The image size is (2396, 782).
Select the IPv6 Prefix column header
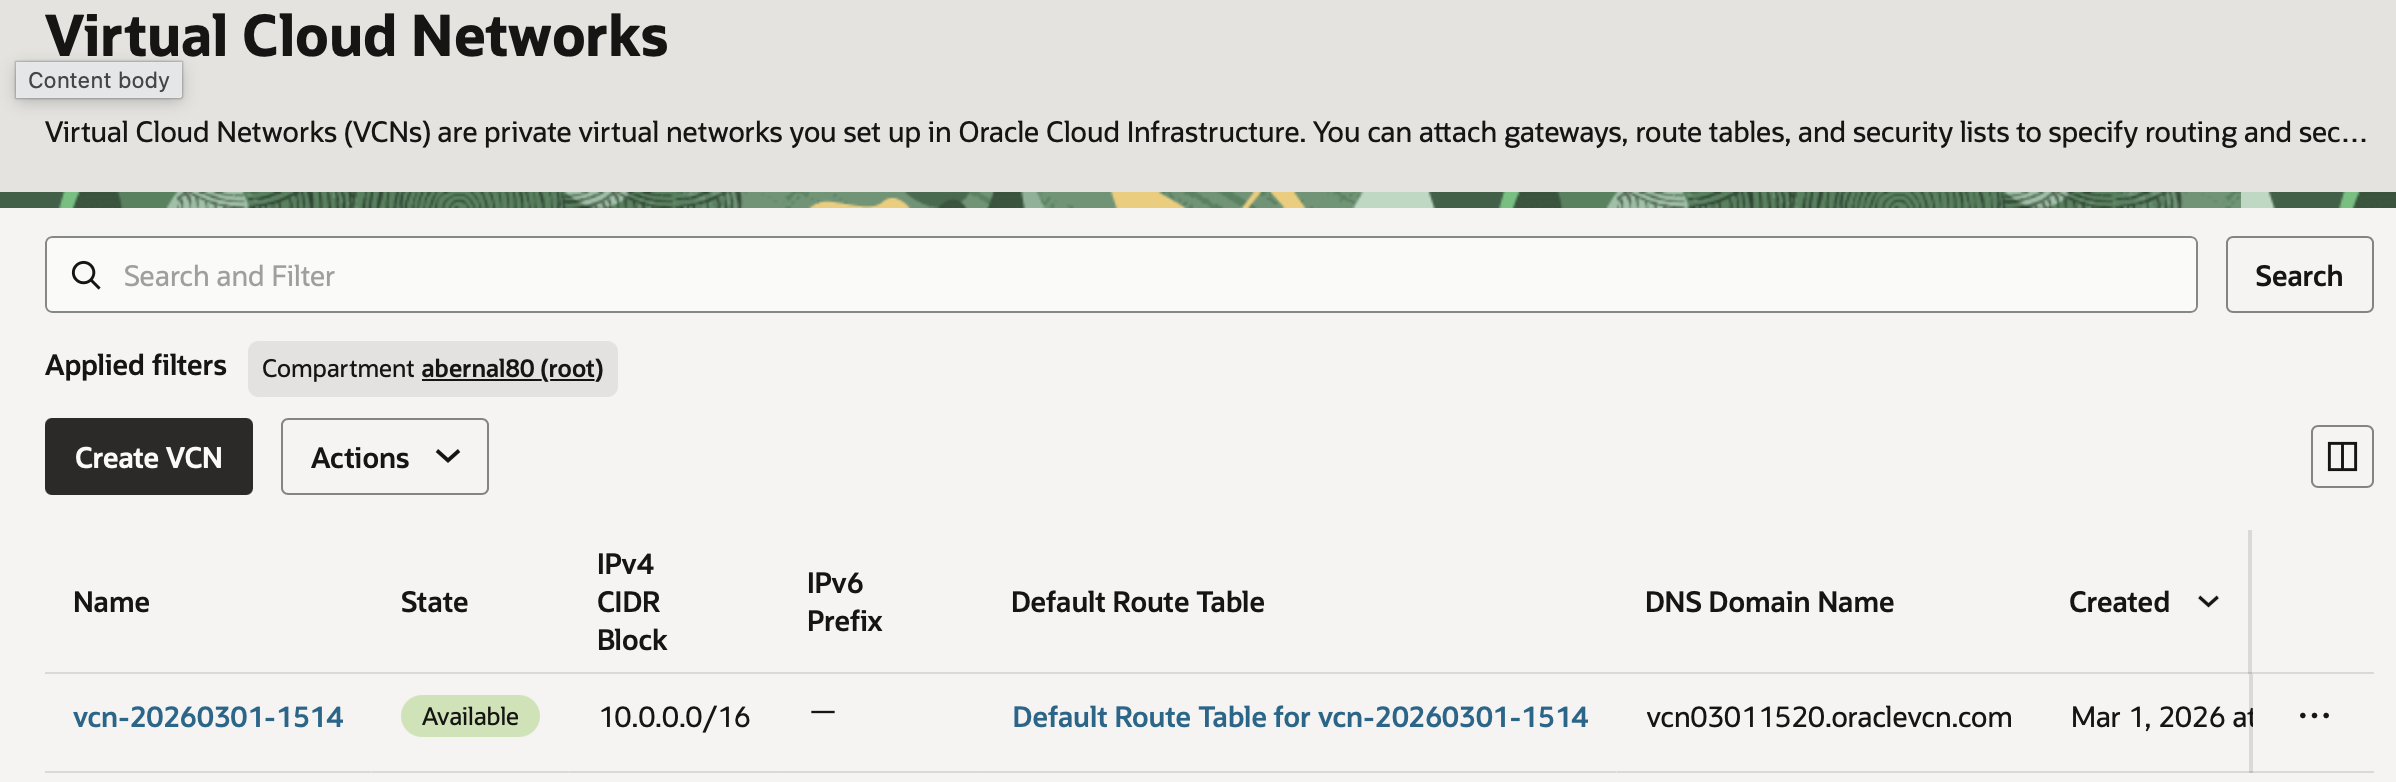[844, 602]
